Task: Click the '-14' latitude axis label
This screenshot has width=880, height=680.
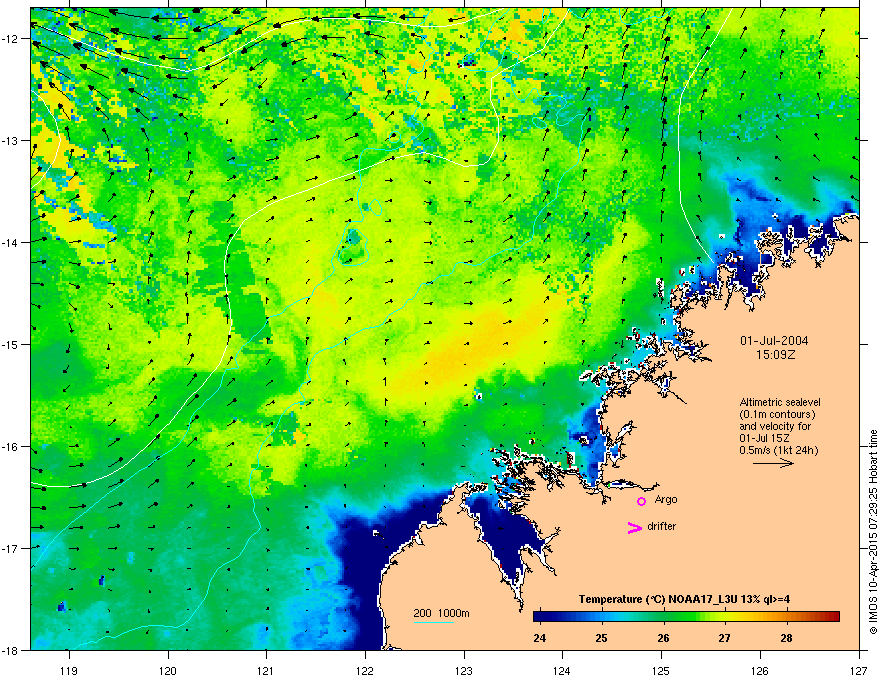Action: coord(11,243)
